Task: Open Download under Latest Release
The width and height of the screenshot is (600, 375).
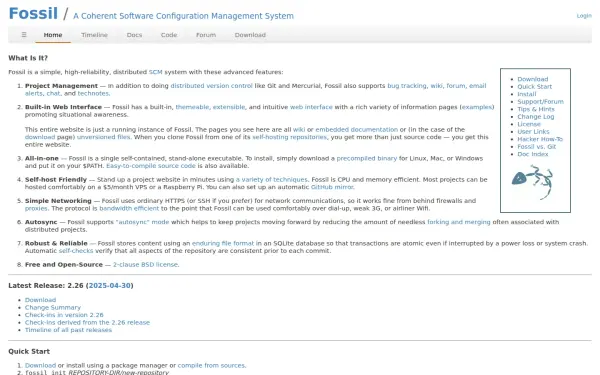Action: 40,300
